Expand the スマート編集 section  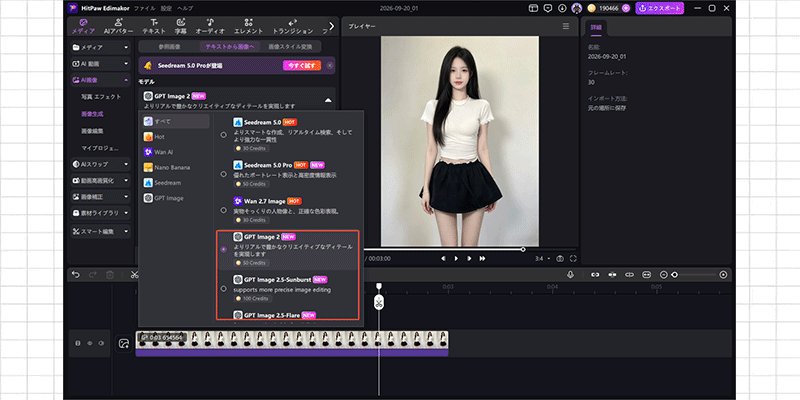pos(101,231)
